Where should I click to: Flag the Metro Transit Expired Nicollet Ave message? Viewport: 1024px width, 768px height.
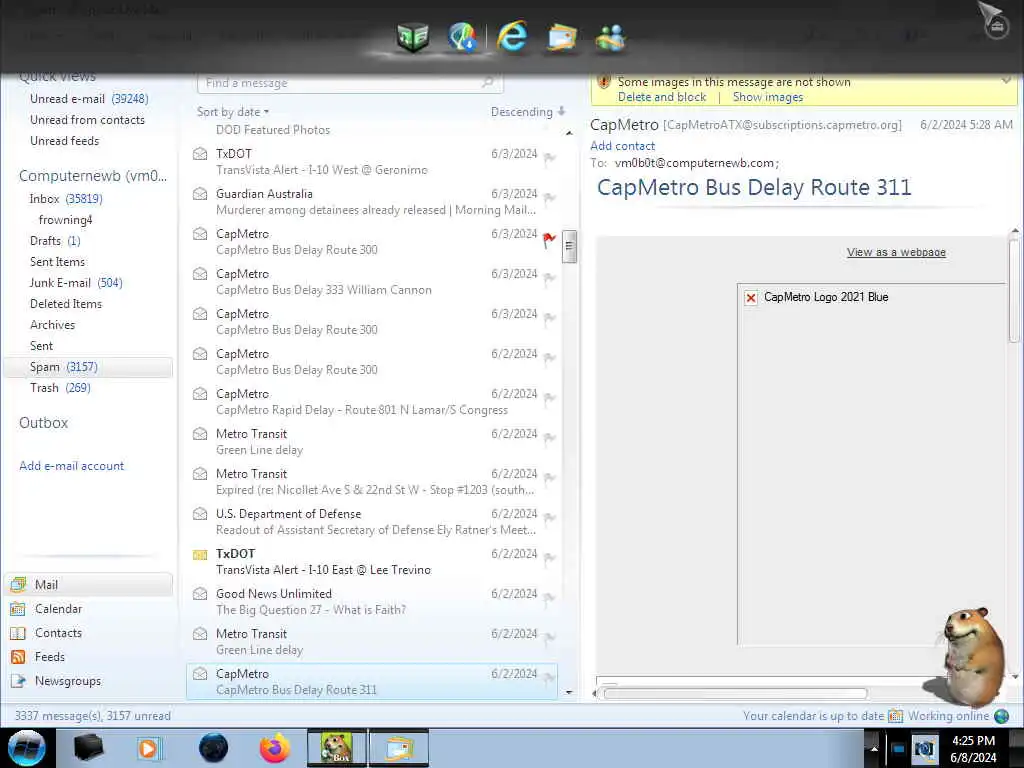(x=550, y=479)
